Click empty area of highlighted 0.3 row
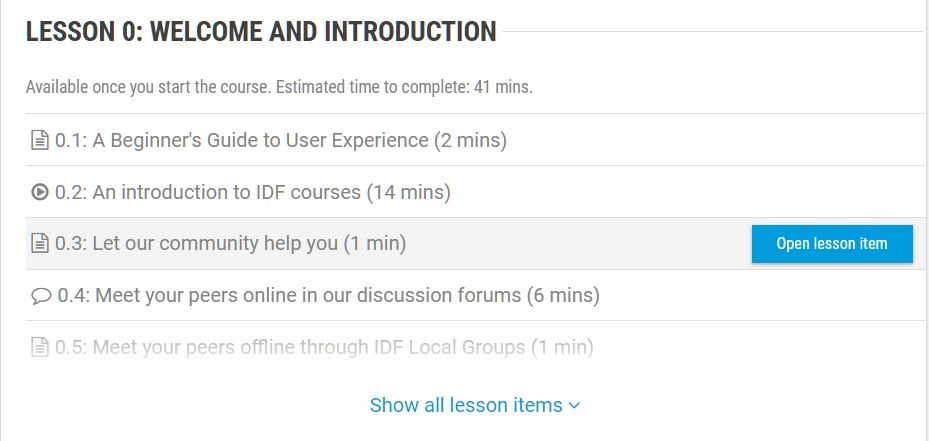This screenshot has width=929, height=441. [x=578, y=244]
